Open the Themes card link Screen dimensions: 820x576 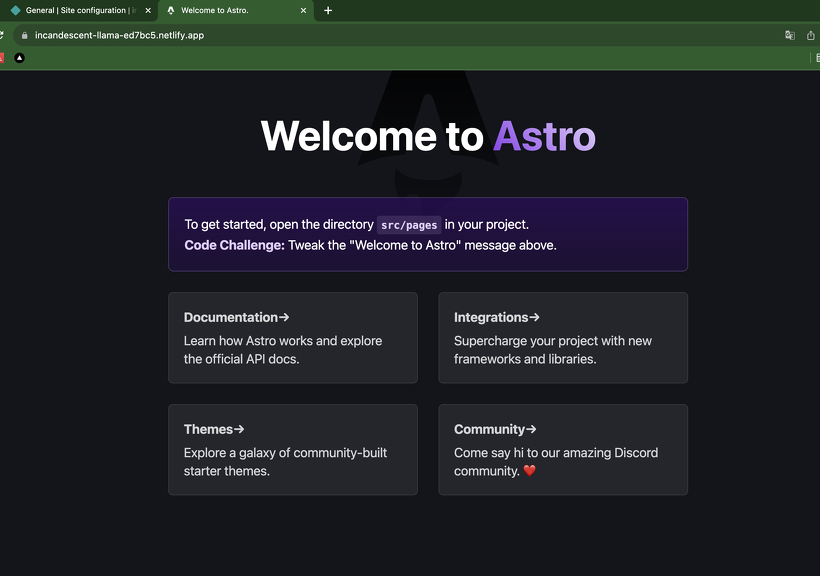[x=293, y=450]
